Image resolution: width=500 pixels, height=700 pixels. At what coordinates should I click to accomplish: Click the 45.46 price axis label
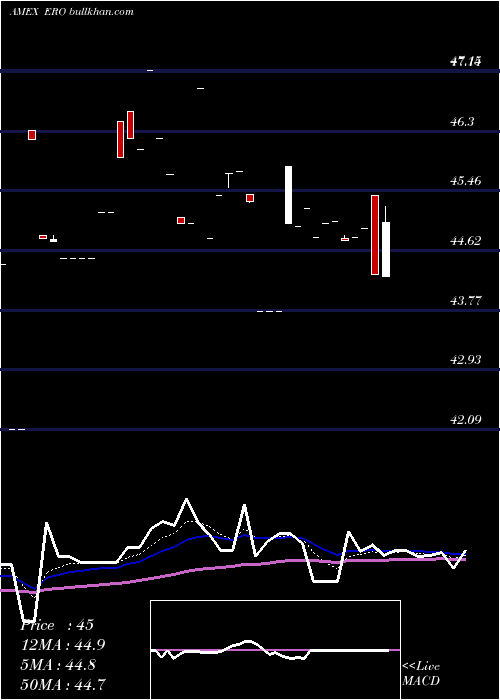466,181
